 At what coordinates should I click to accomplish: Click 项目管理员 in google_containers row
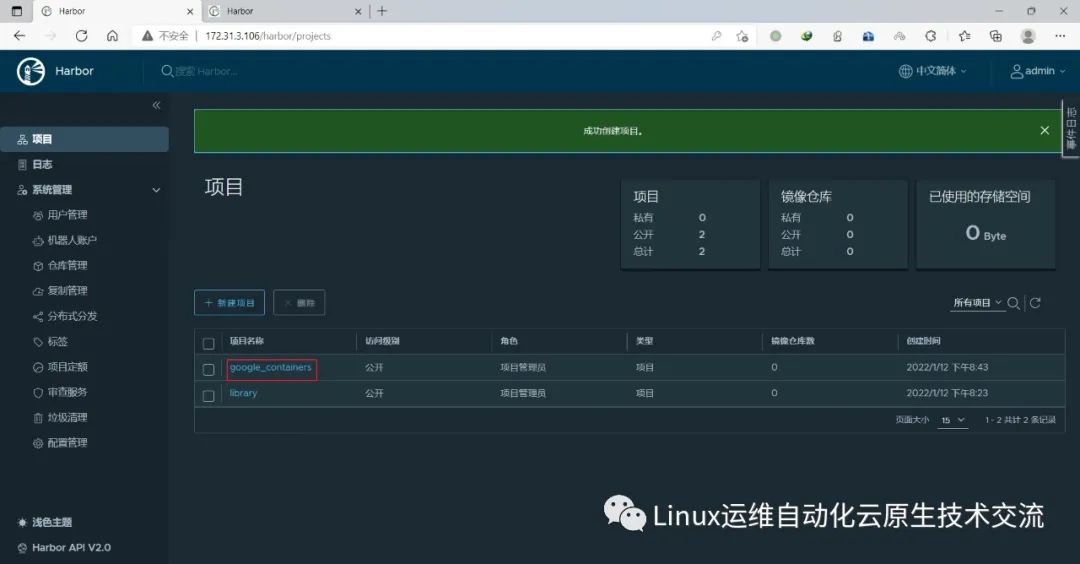point(523,368)
